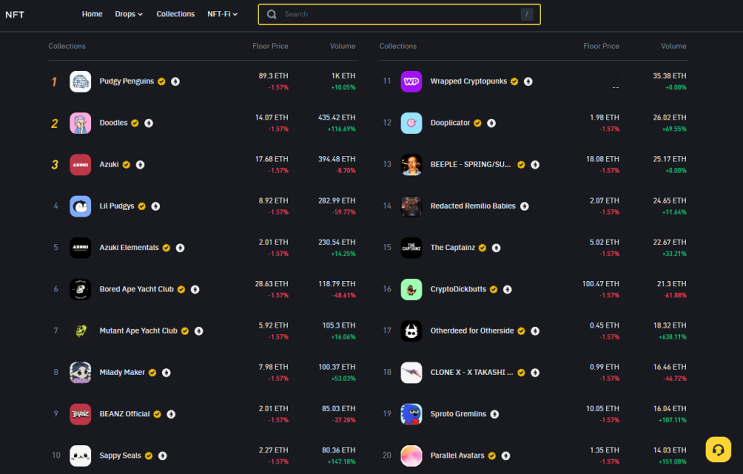Screen dimensions: 743x474
Task: Click the verified badge next to Doodles
Action: click(135, 123)
